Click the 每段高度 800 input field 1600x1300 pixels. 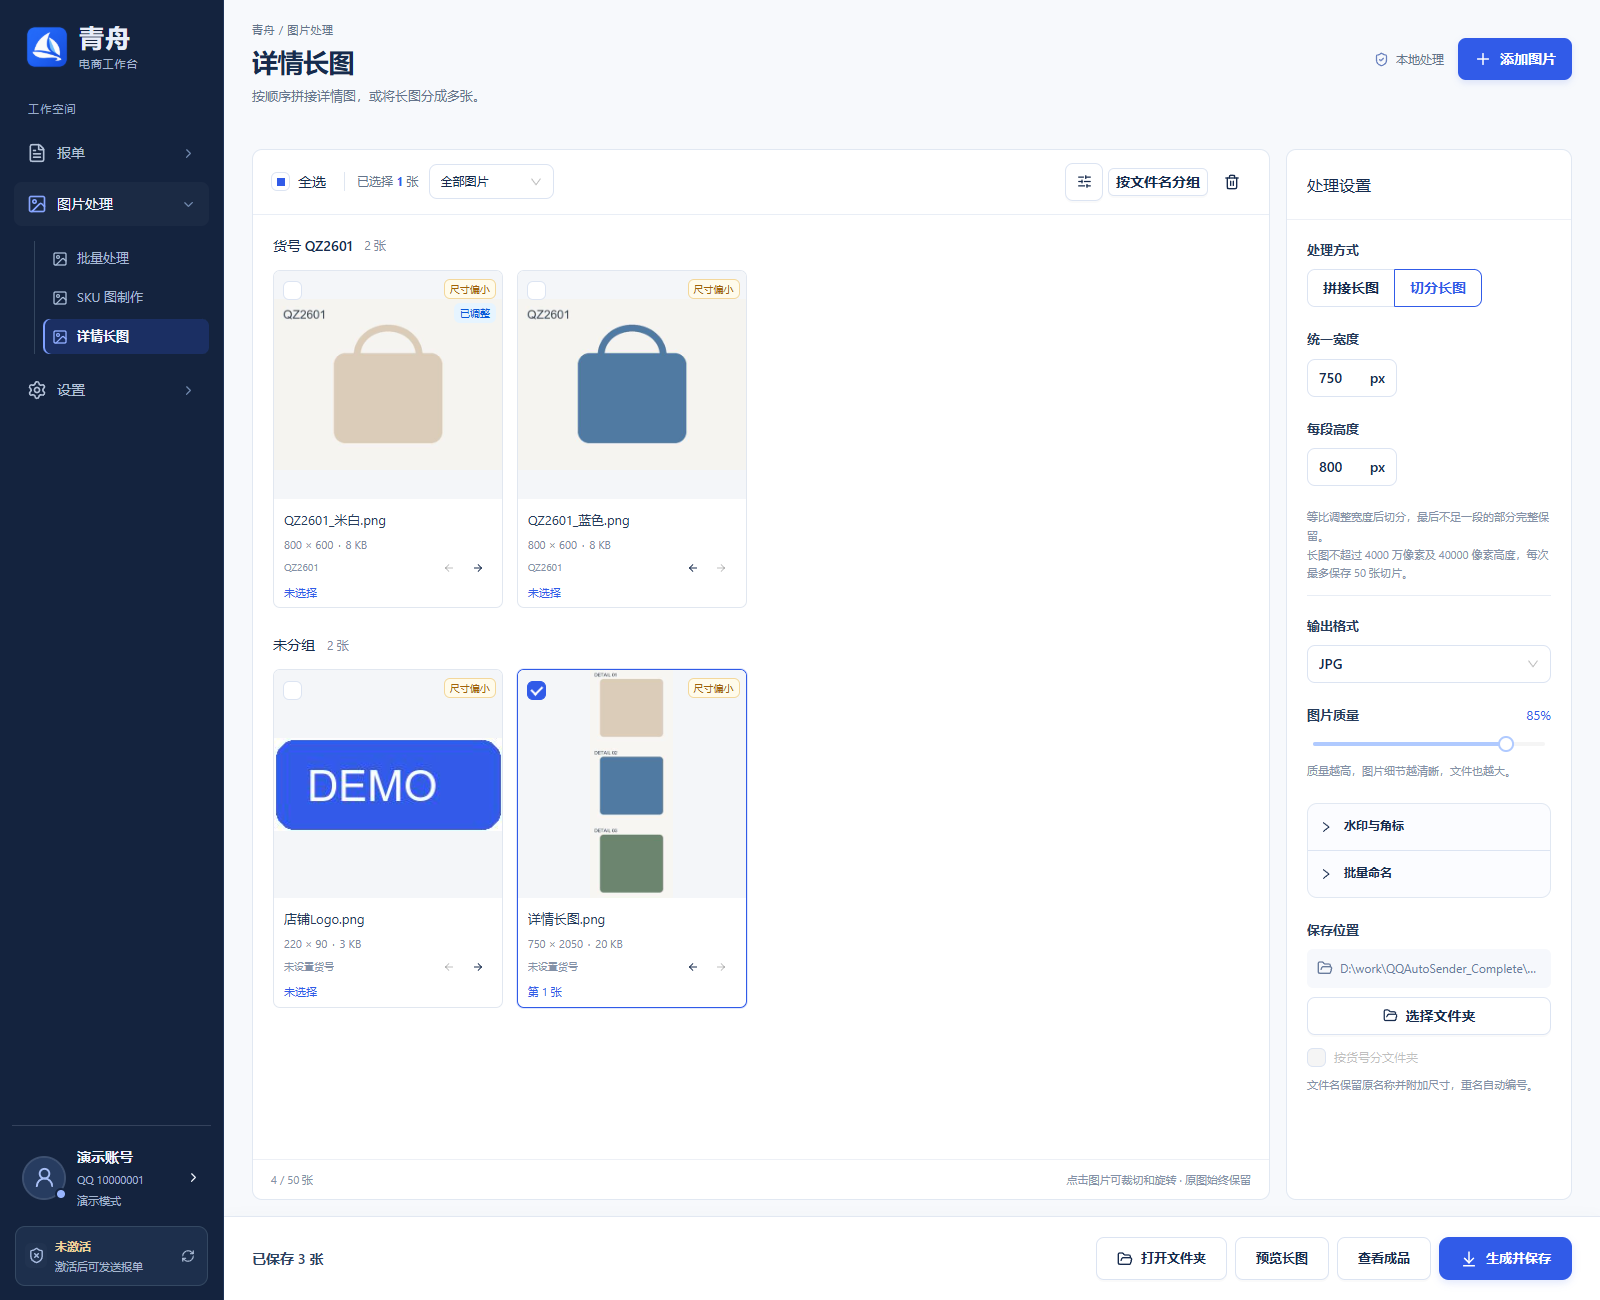coord(1351,467)
